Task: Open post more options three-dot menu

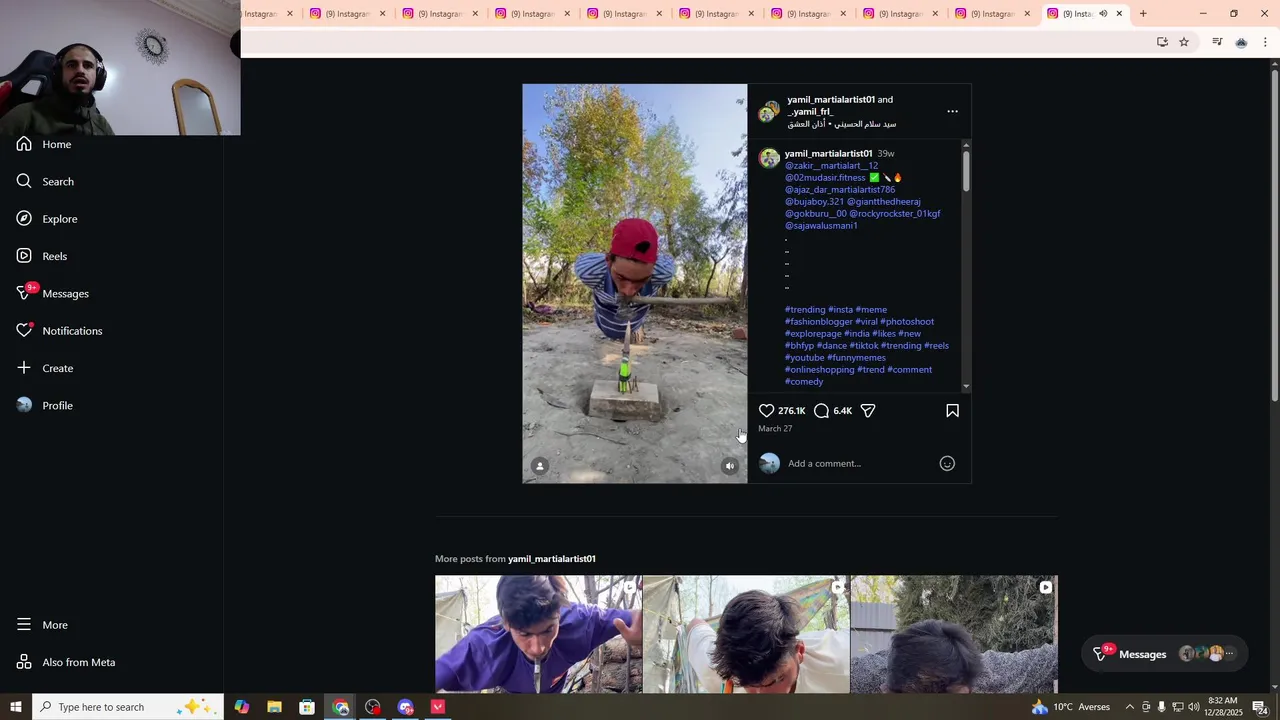Action: click(x=952, y=111)
